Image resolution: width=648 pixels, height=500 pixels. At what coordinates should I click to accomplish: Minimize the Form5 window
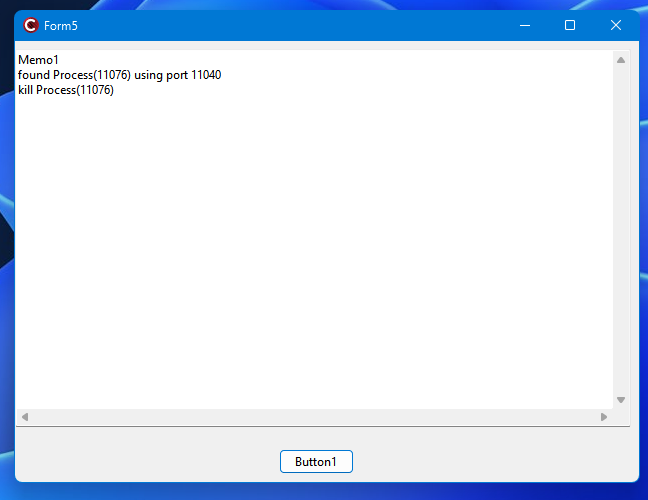coord(525,26)
